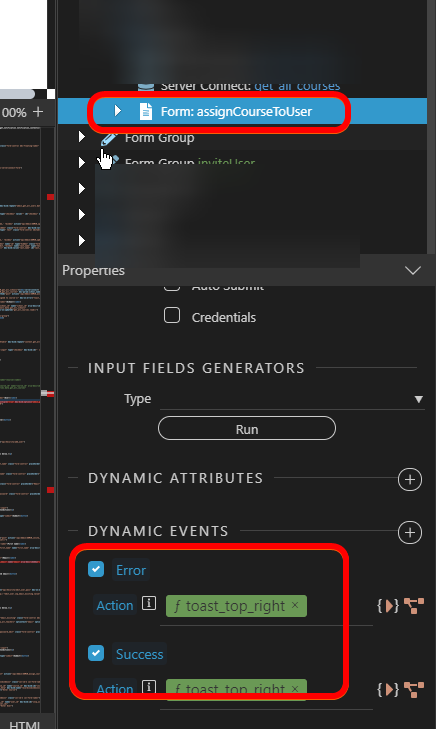
Task: Click the Success event label
Action: point(139,654)
